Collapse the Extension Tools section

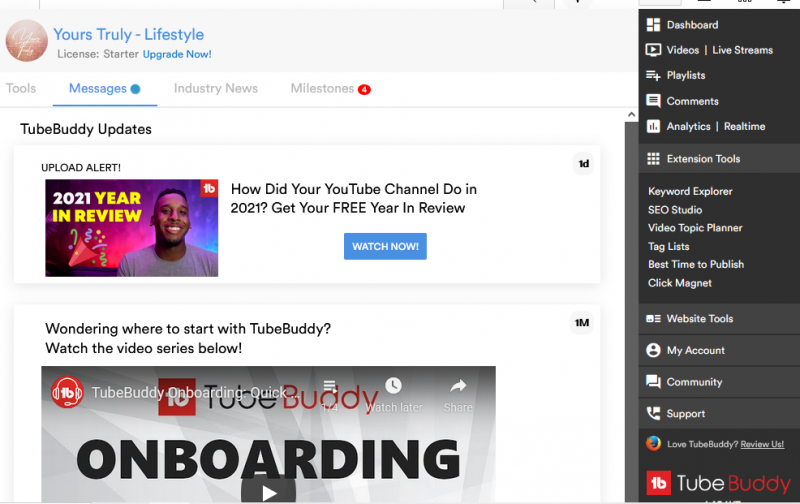703,159
